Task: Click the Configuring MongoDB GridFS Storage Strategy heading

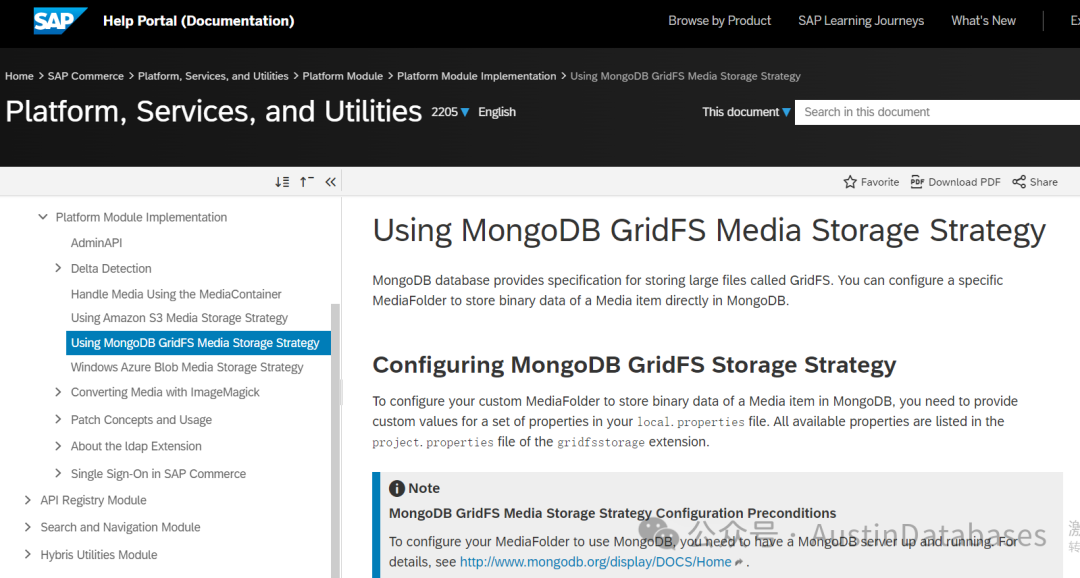Action: 634,364
